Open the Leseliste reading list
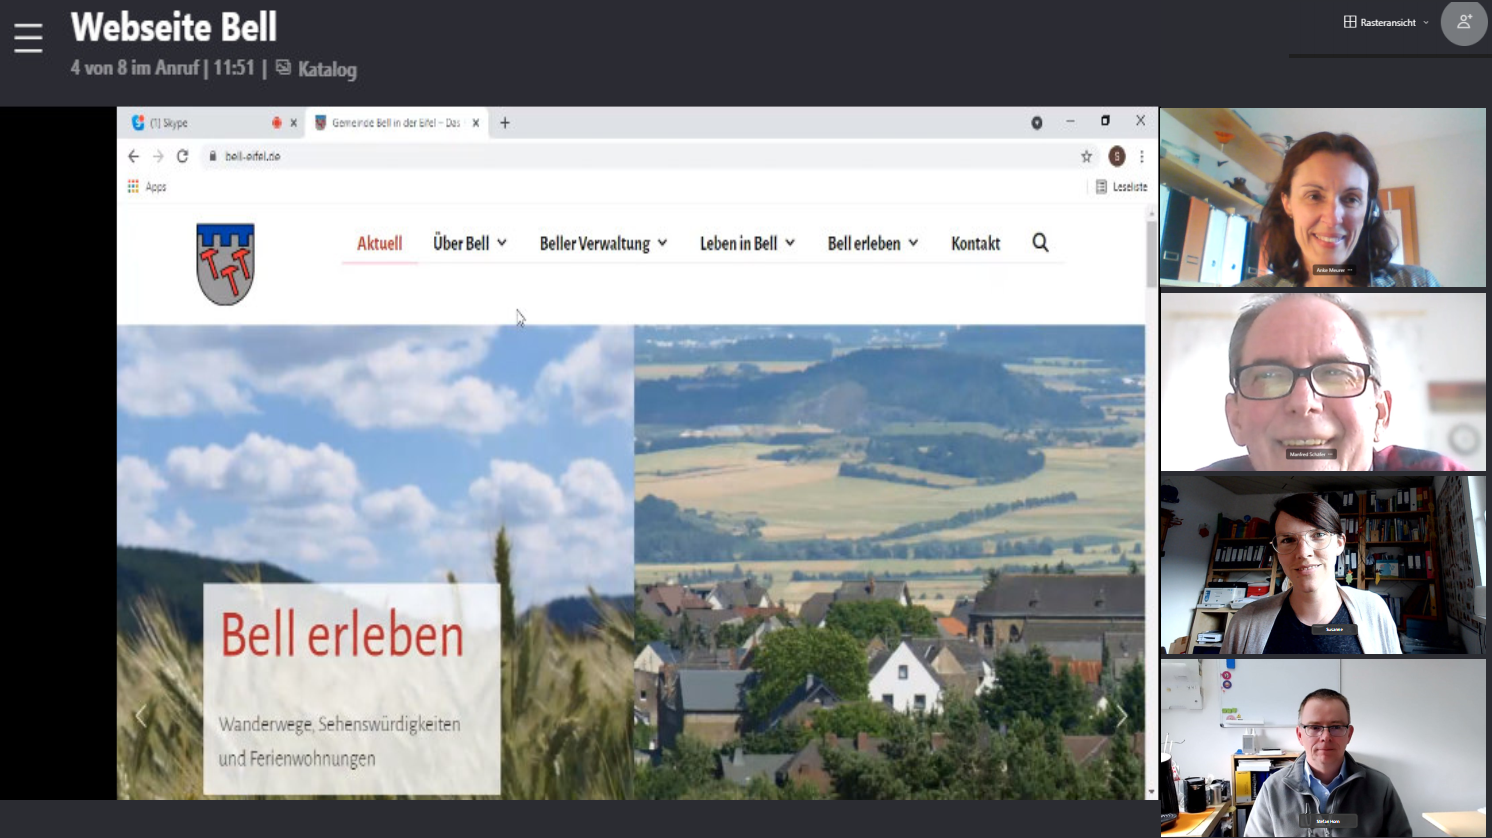 point(1121,187)
